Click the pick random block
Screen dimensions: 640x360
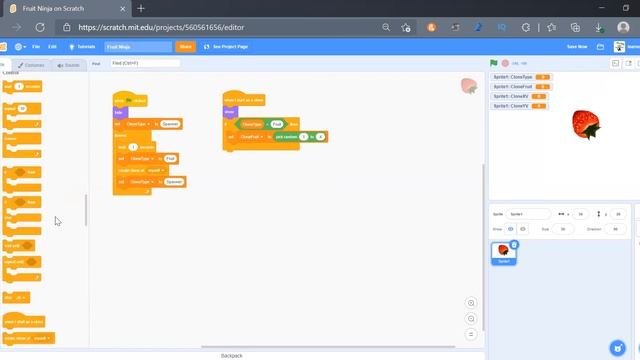pyautogui.click(x=300, y=137)
